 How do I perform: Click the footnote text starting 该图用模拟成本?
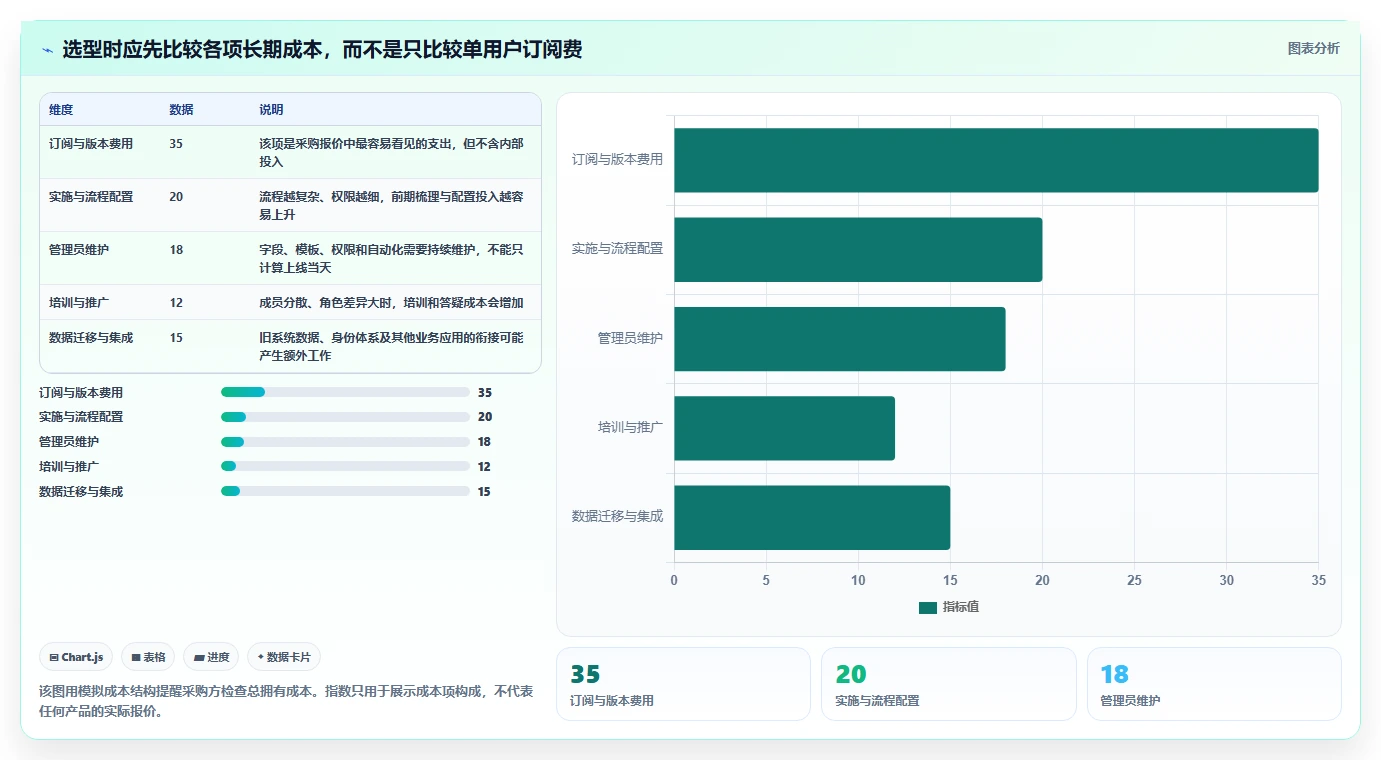[x=286, y=702]
